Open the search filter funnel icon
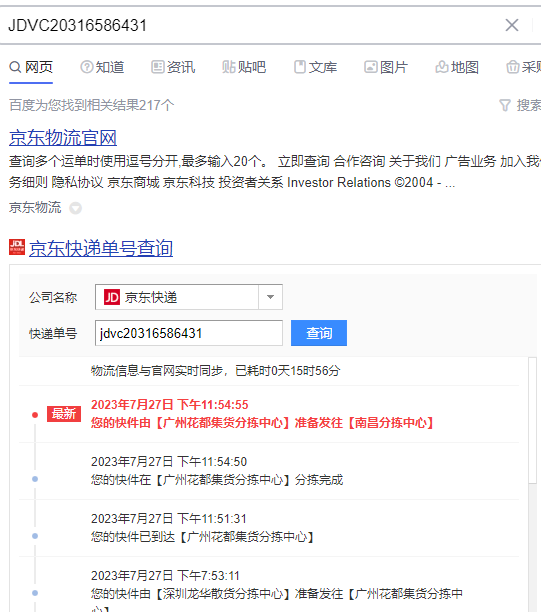Image resolution: width=541 pixels, height=612 pixels. [x=505, y=105]
